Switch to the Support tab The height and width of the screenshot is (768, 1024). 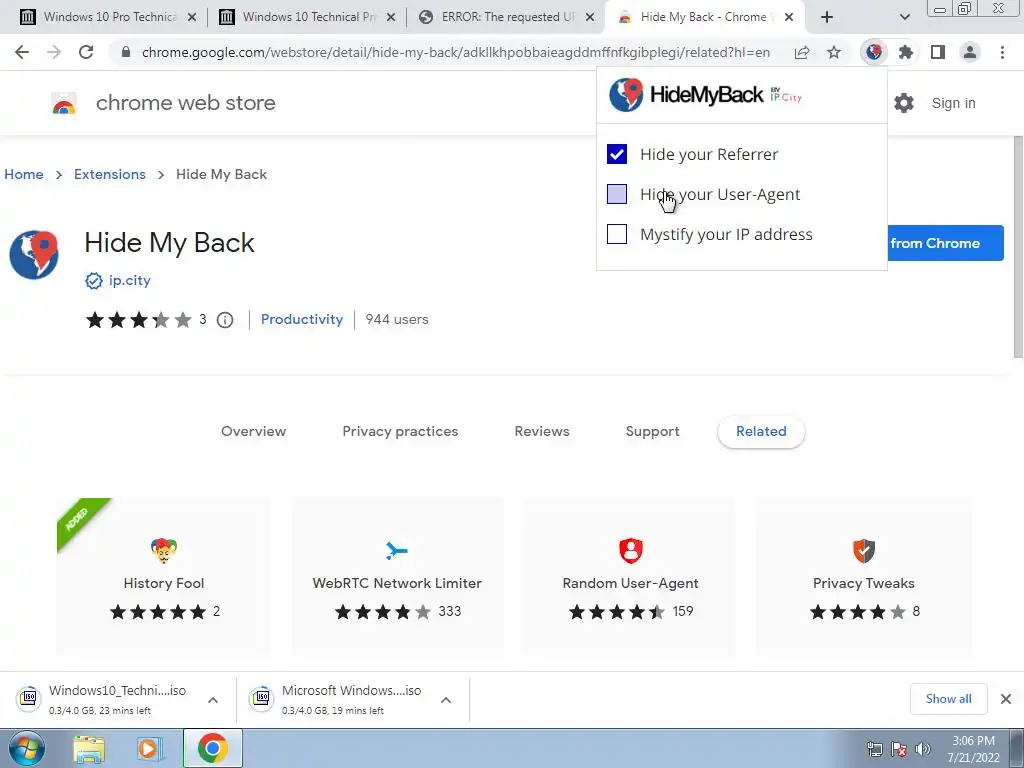(652, 431)
